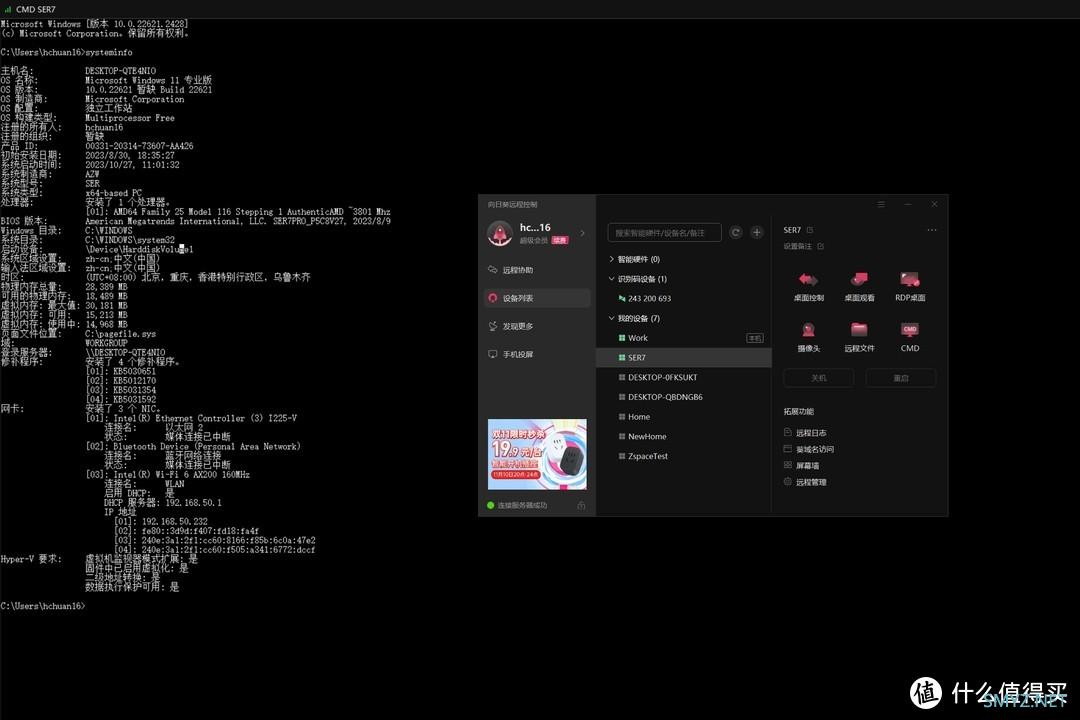Click the CMD SER7 window title
The width and height of the screenshot is (1080, 720).
click(35, 9)
